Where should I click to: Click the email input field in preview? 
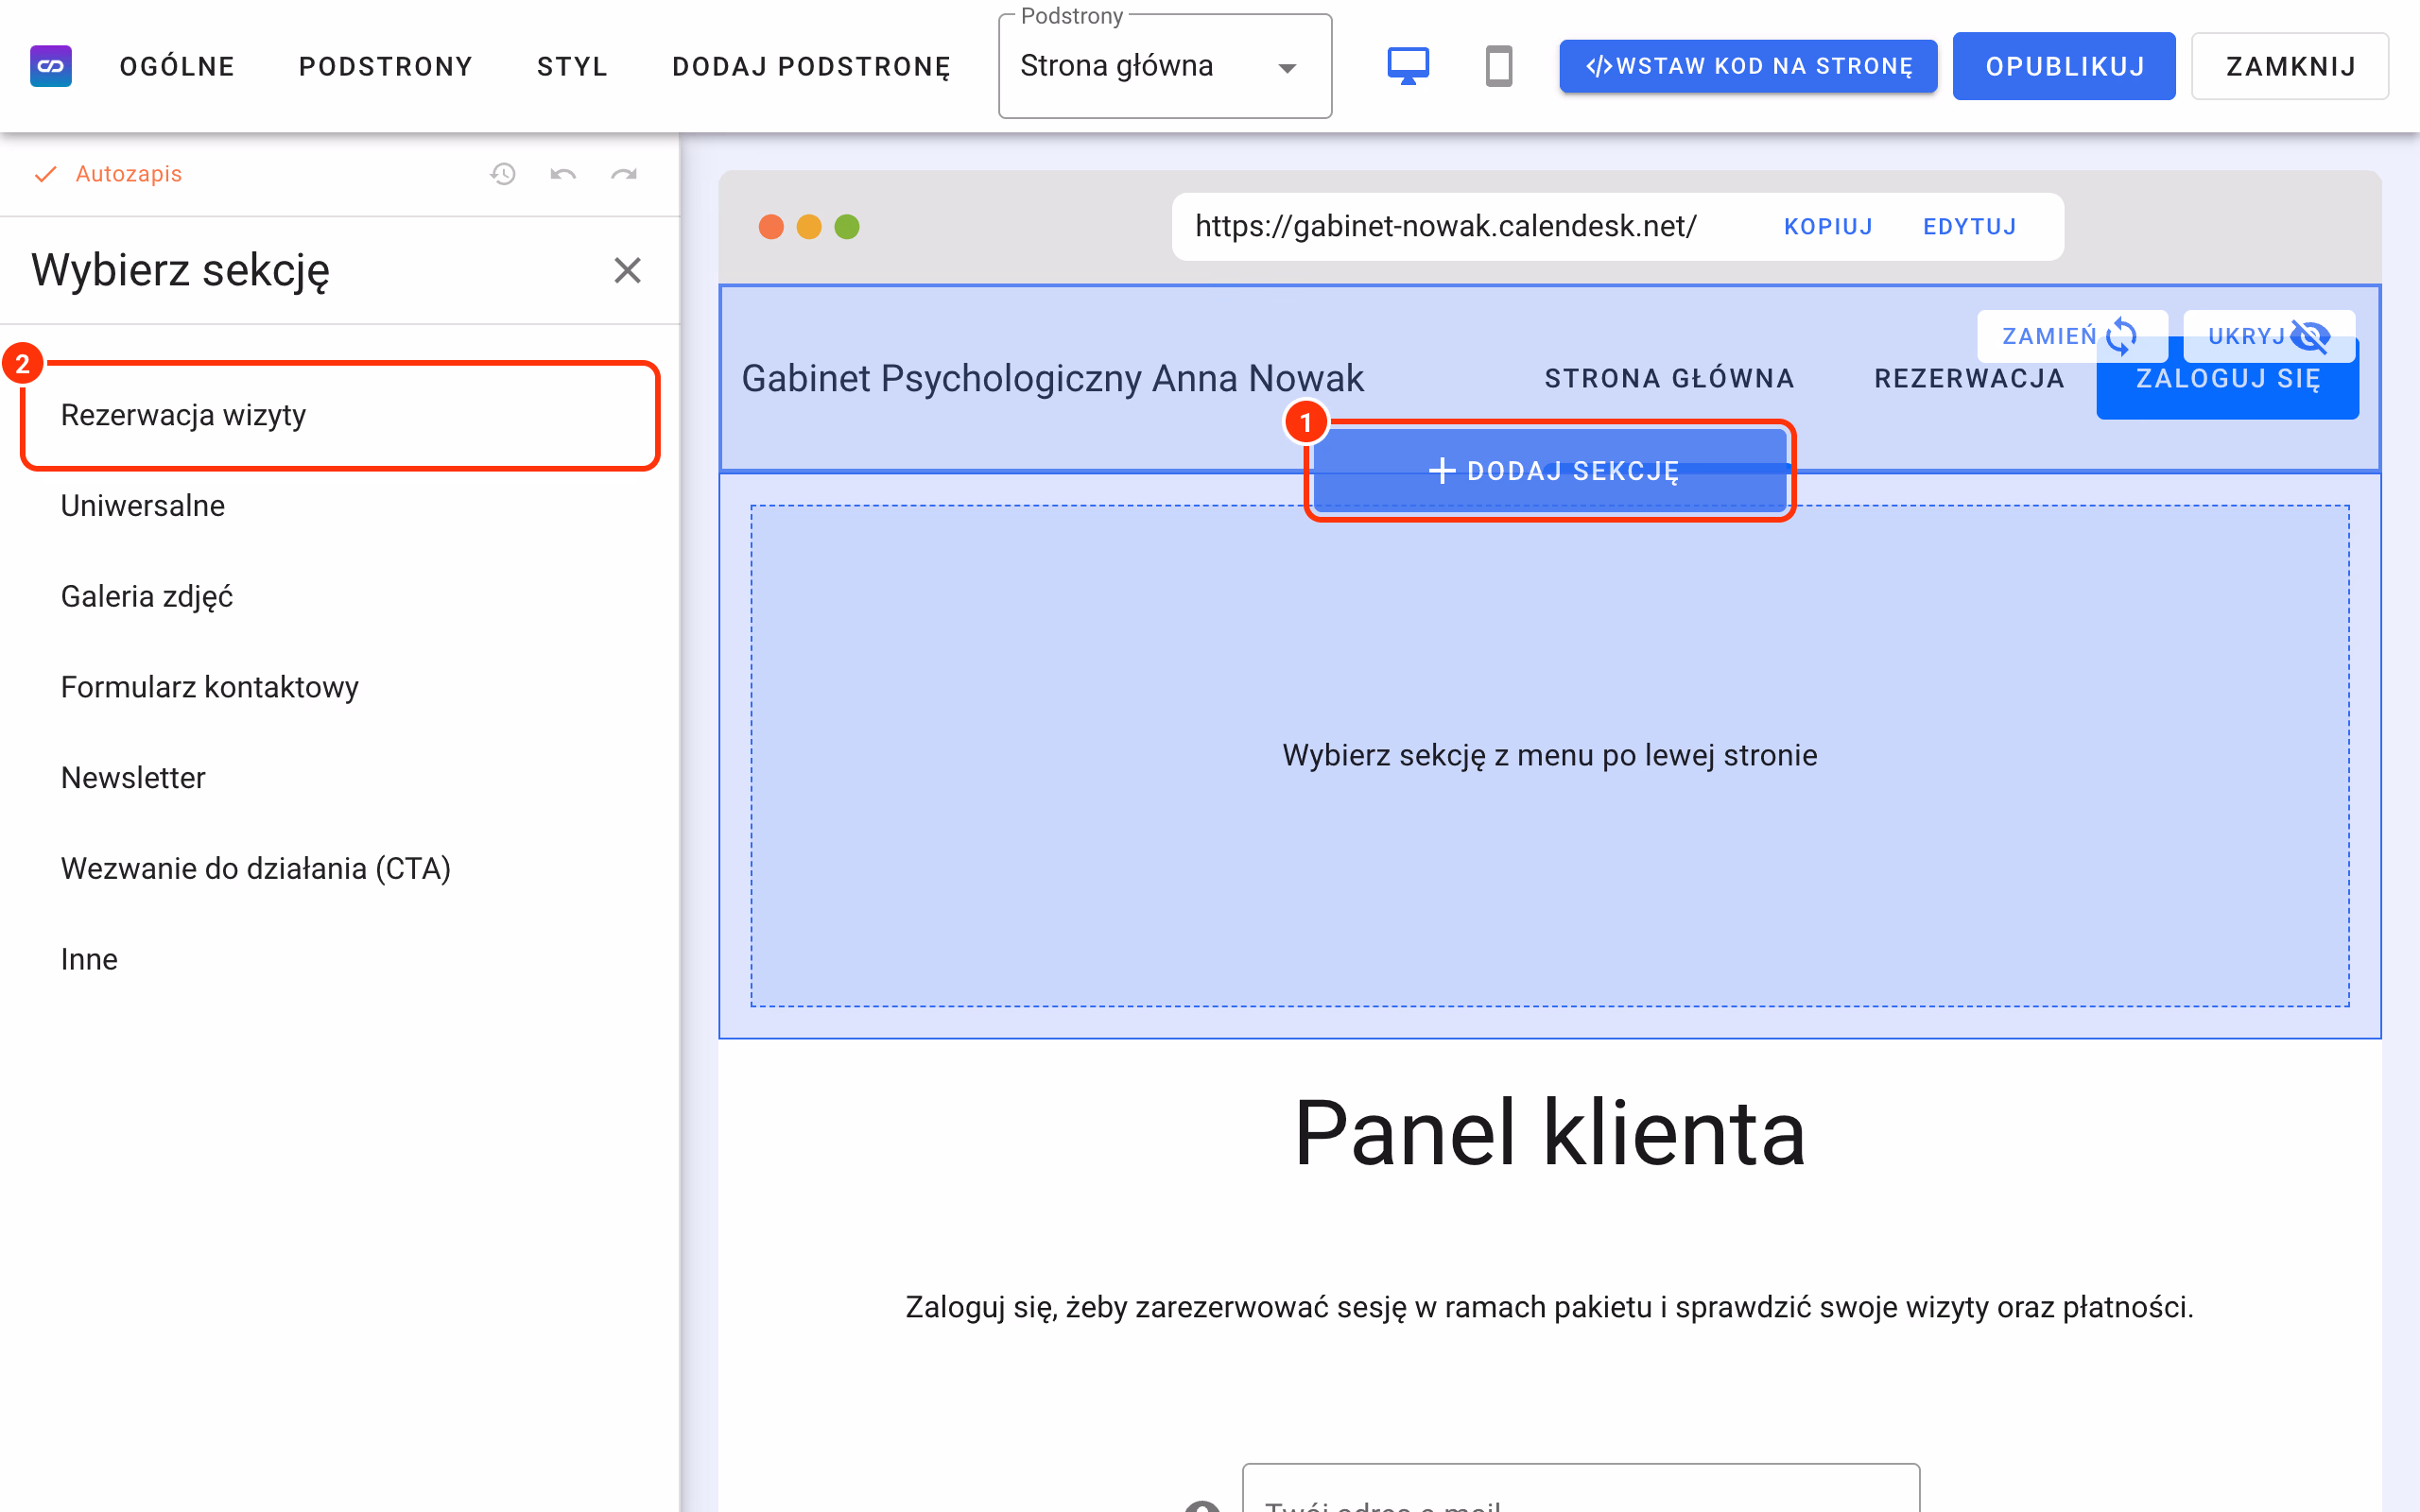pyautogui.click(x=1580, y=1490)
